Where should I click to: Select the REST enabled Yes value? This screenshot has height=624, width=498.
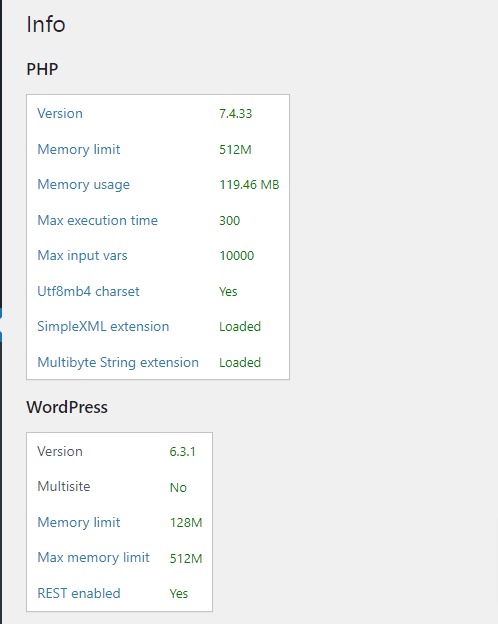point(178,594)
